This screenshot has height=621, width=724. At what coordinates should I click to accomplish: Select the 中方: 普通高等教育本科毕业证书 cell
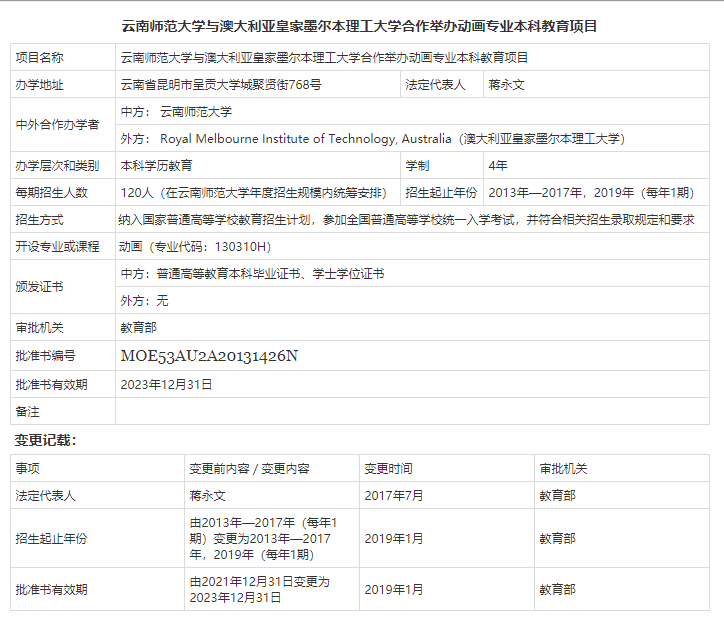[412, 273]
